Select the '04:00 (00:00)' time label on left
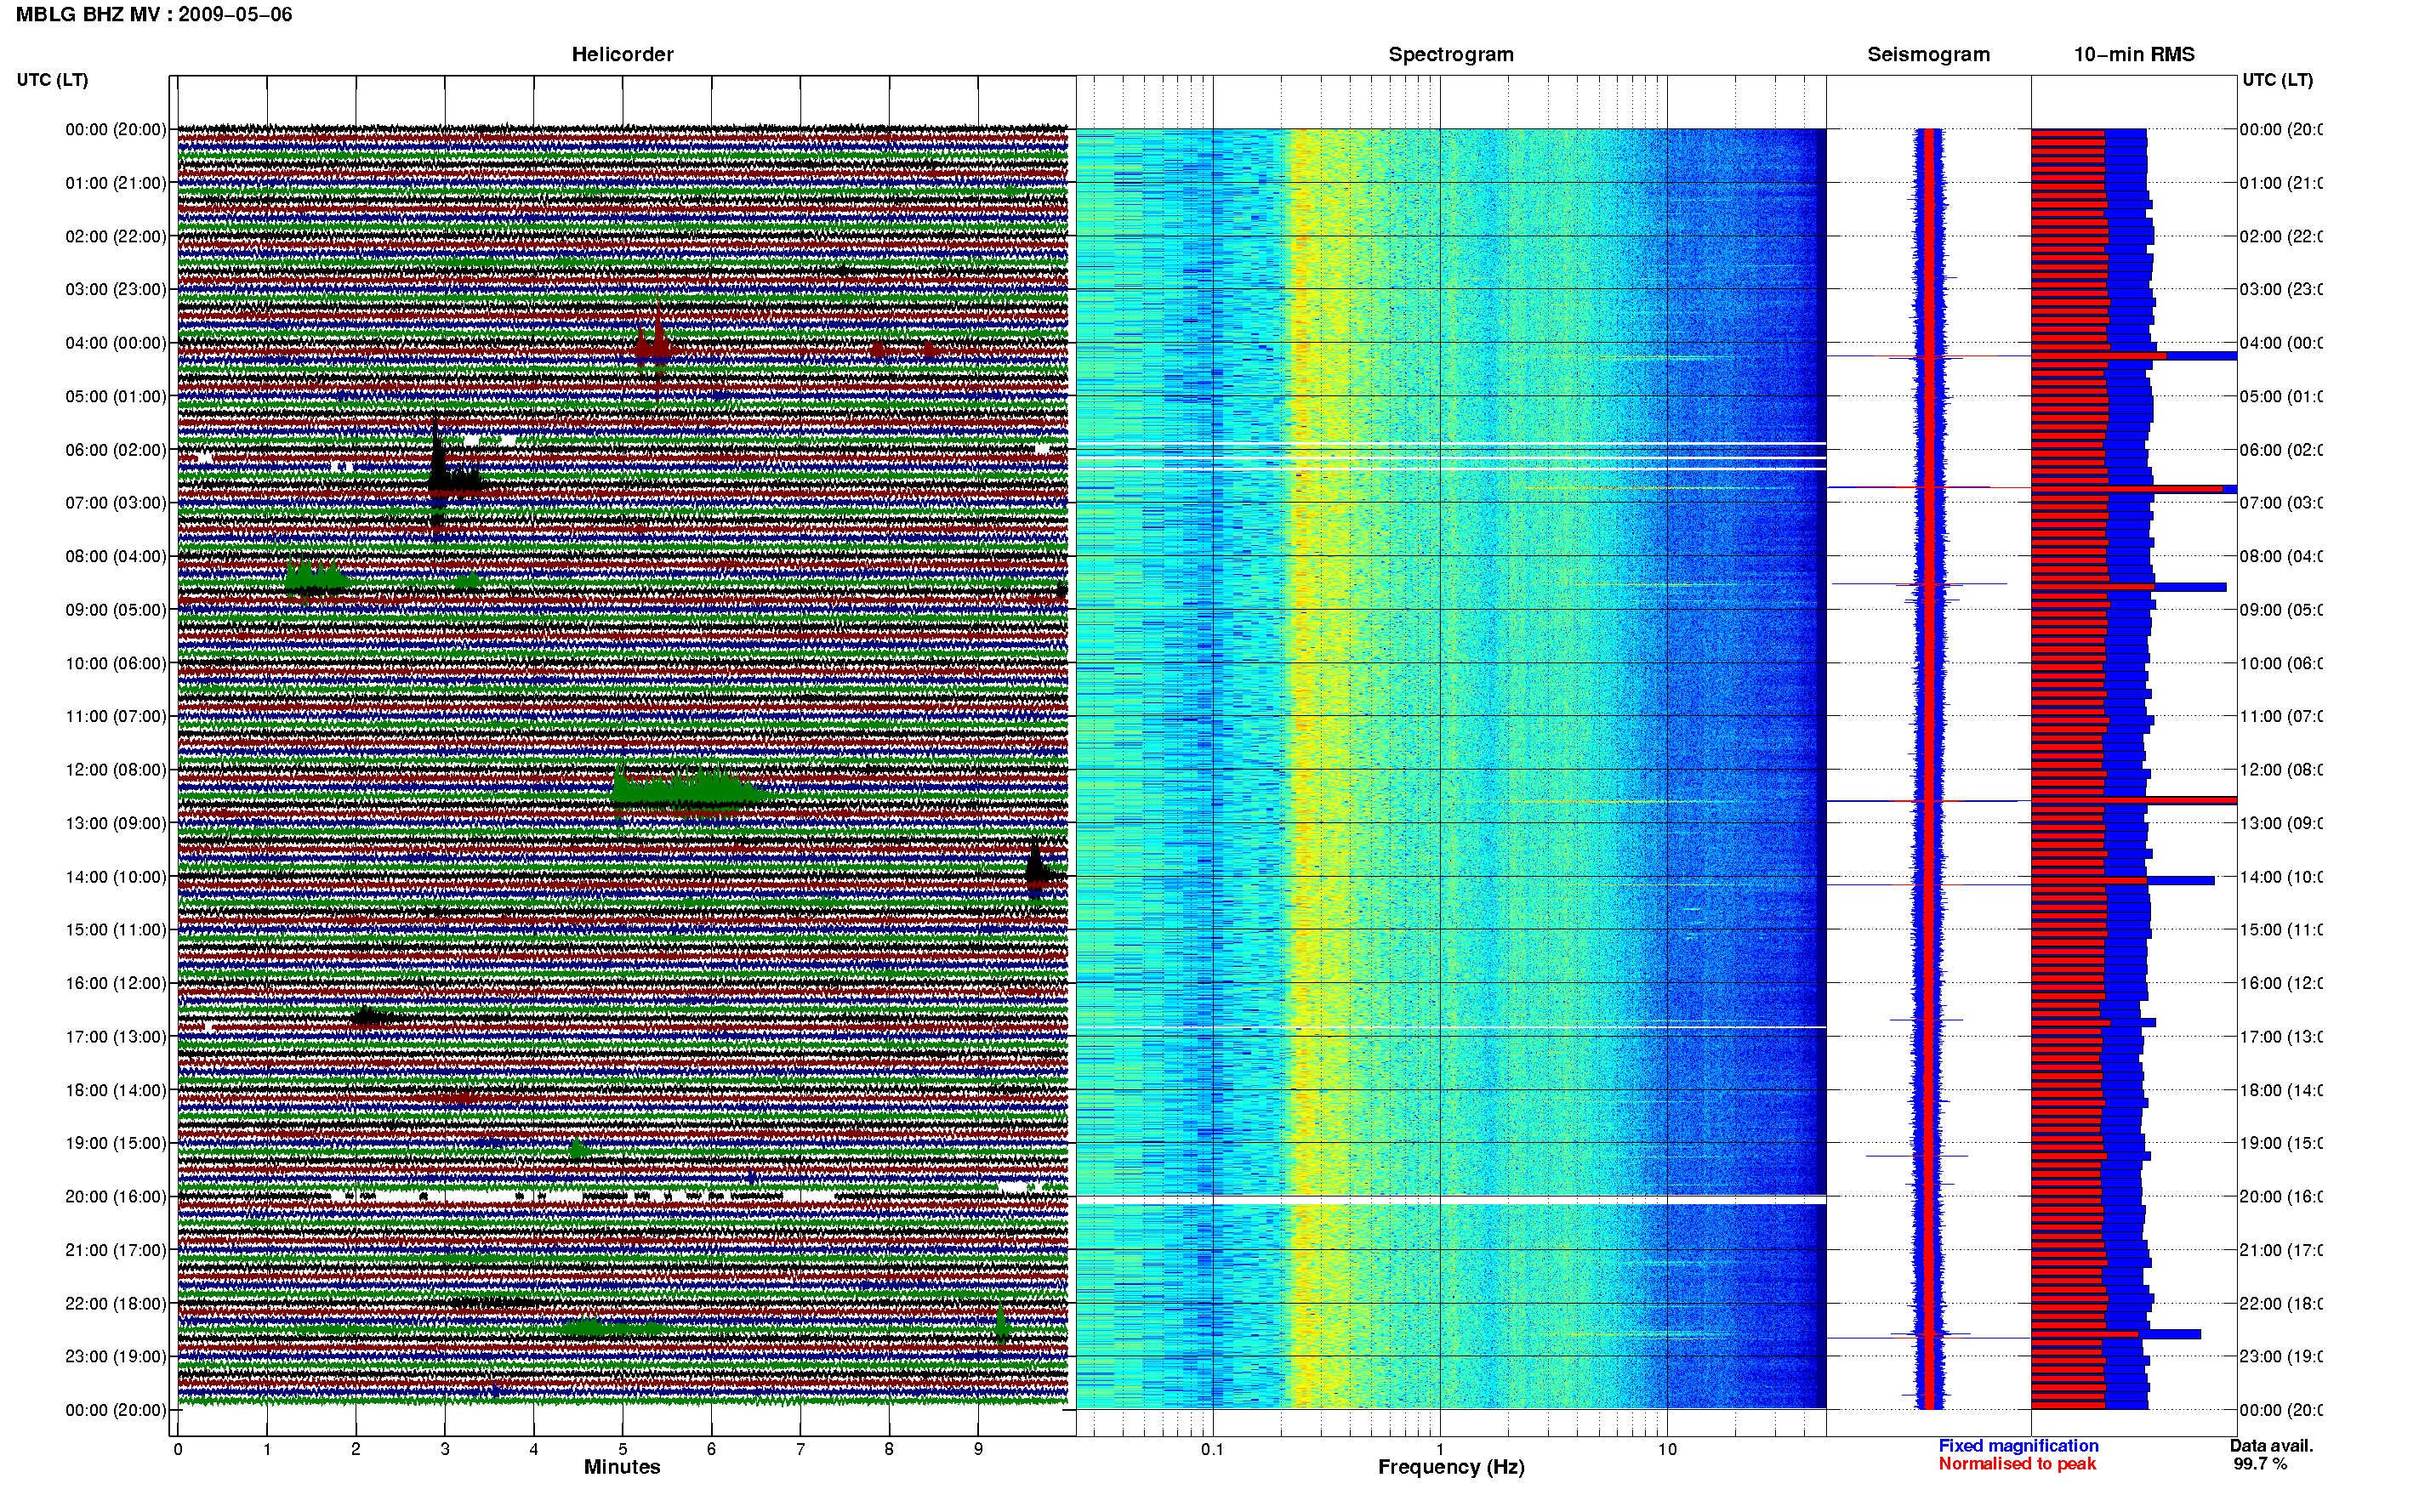The width and height of the screenshot is (2419, 1512). pyautogui.click(x=116, y=343)
